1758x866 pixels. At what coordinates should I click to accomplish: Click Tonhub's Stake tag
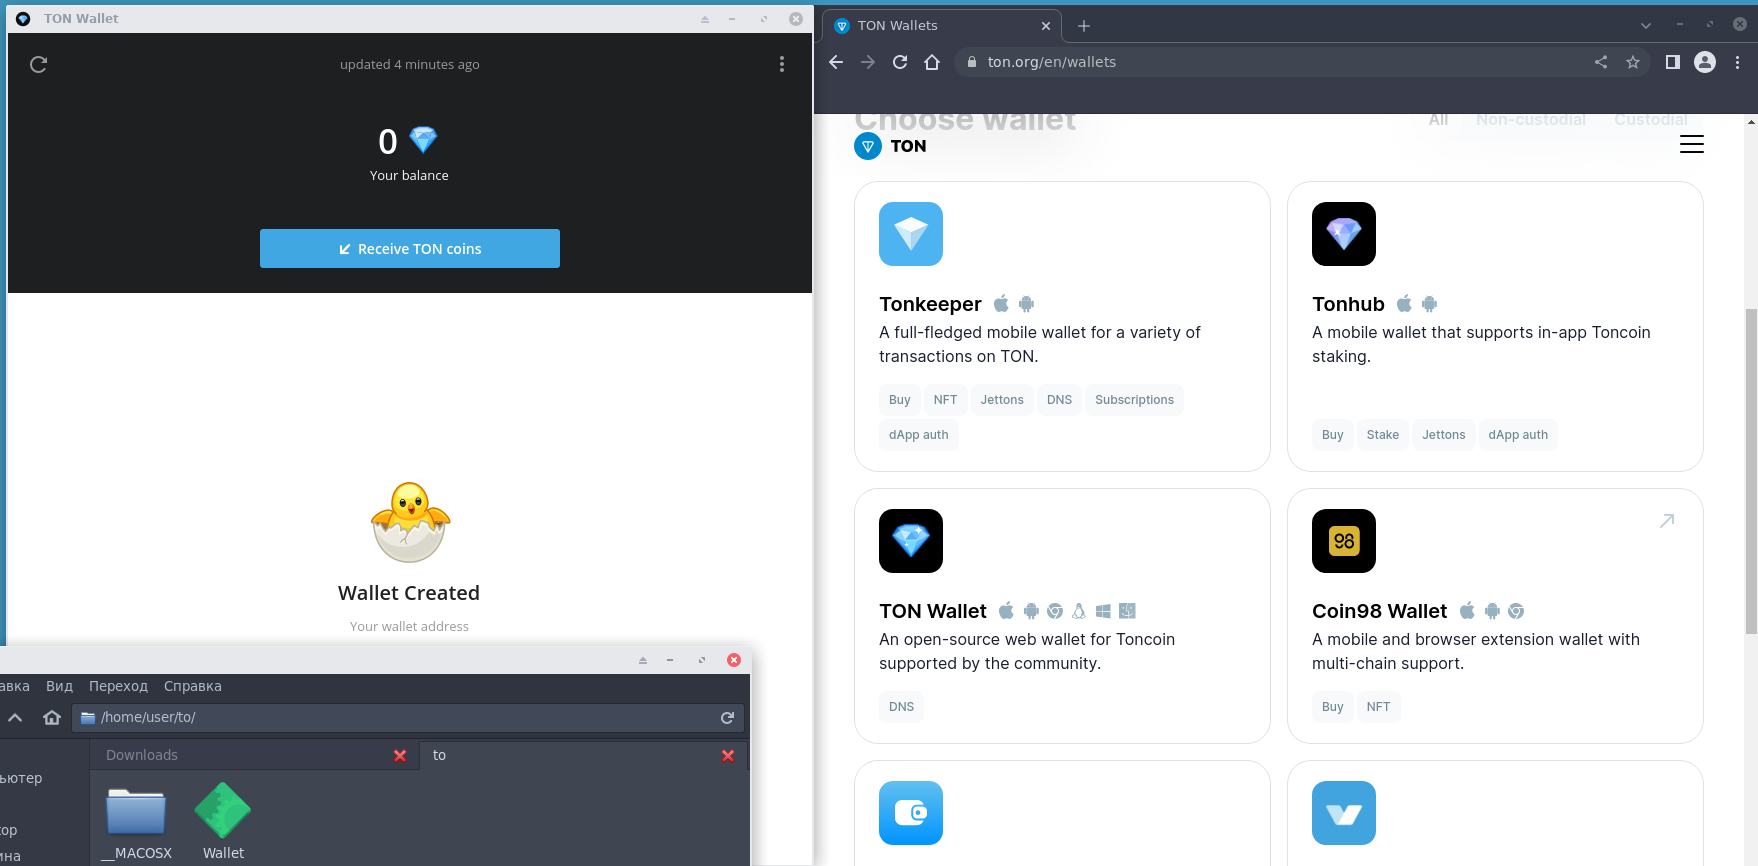[1383, 435]
